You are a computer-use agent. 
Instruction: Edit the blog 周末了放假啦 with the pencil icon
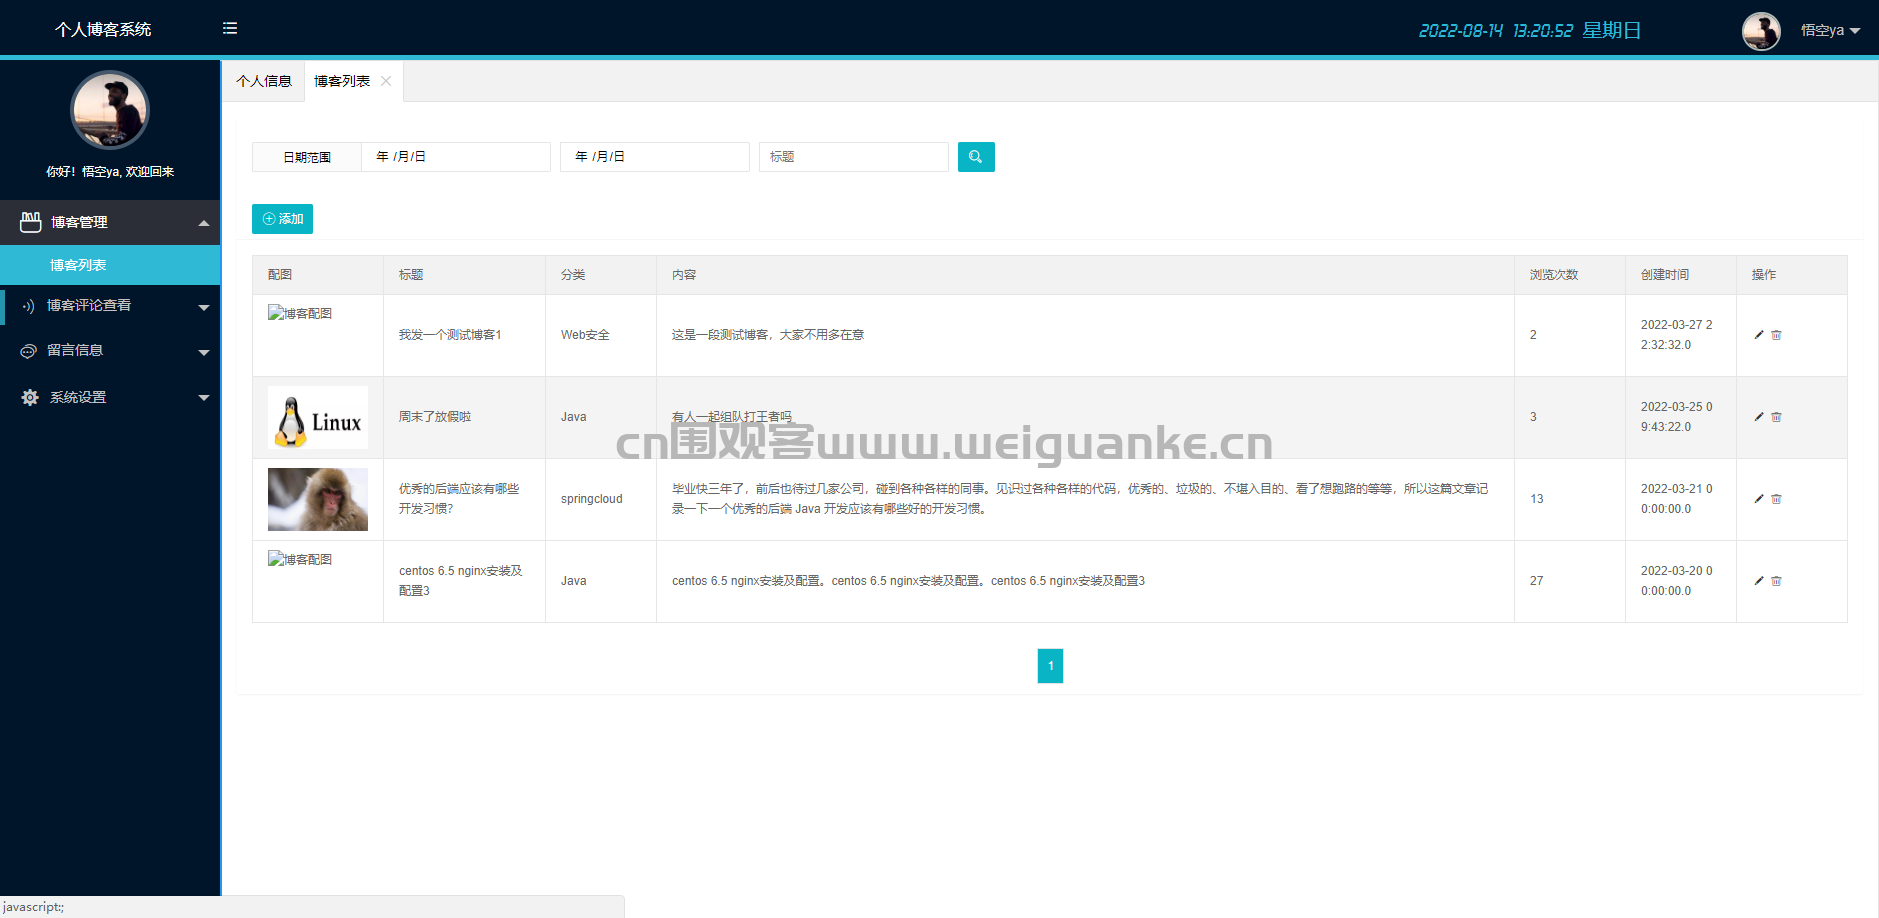[1759, 417]
